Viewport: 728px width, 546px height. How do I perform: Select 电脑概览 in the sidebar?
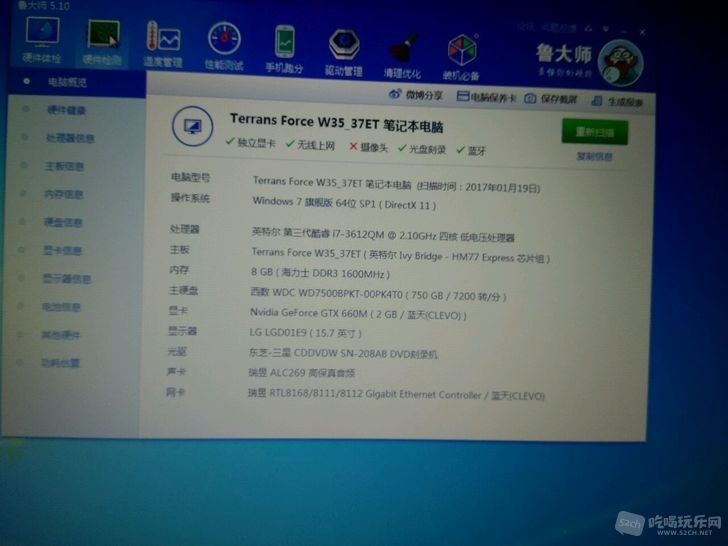pos(67,82)
